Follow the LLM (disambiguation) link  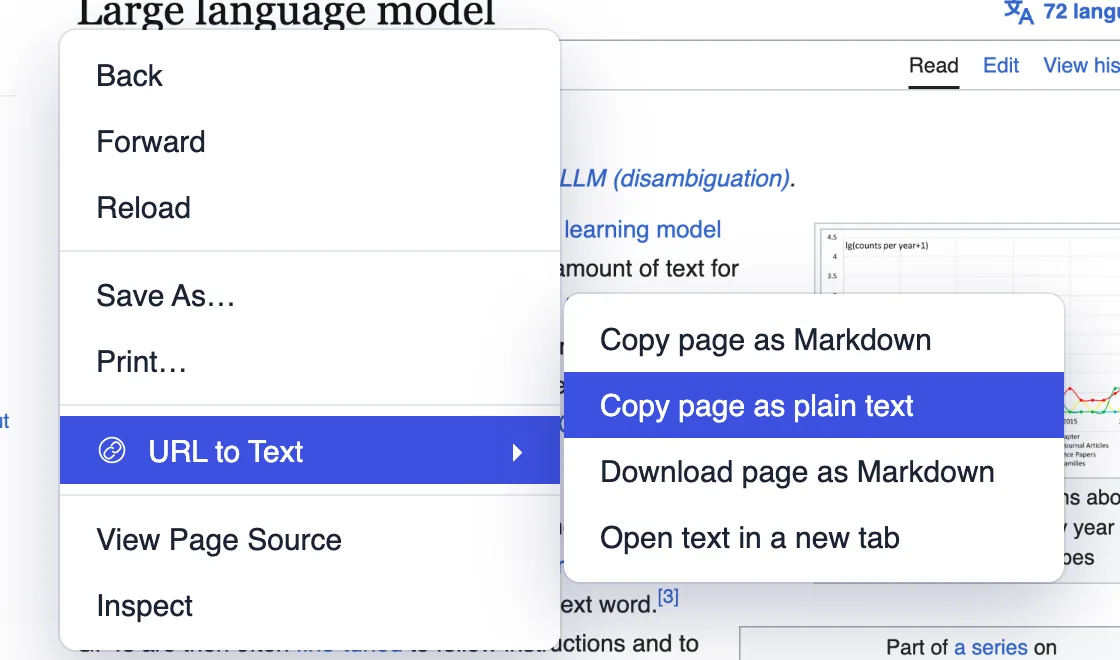pyautogui.click(x=676, y=179)
